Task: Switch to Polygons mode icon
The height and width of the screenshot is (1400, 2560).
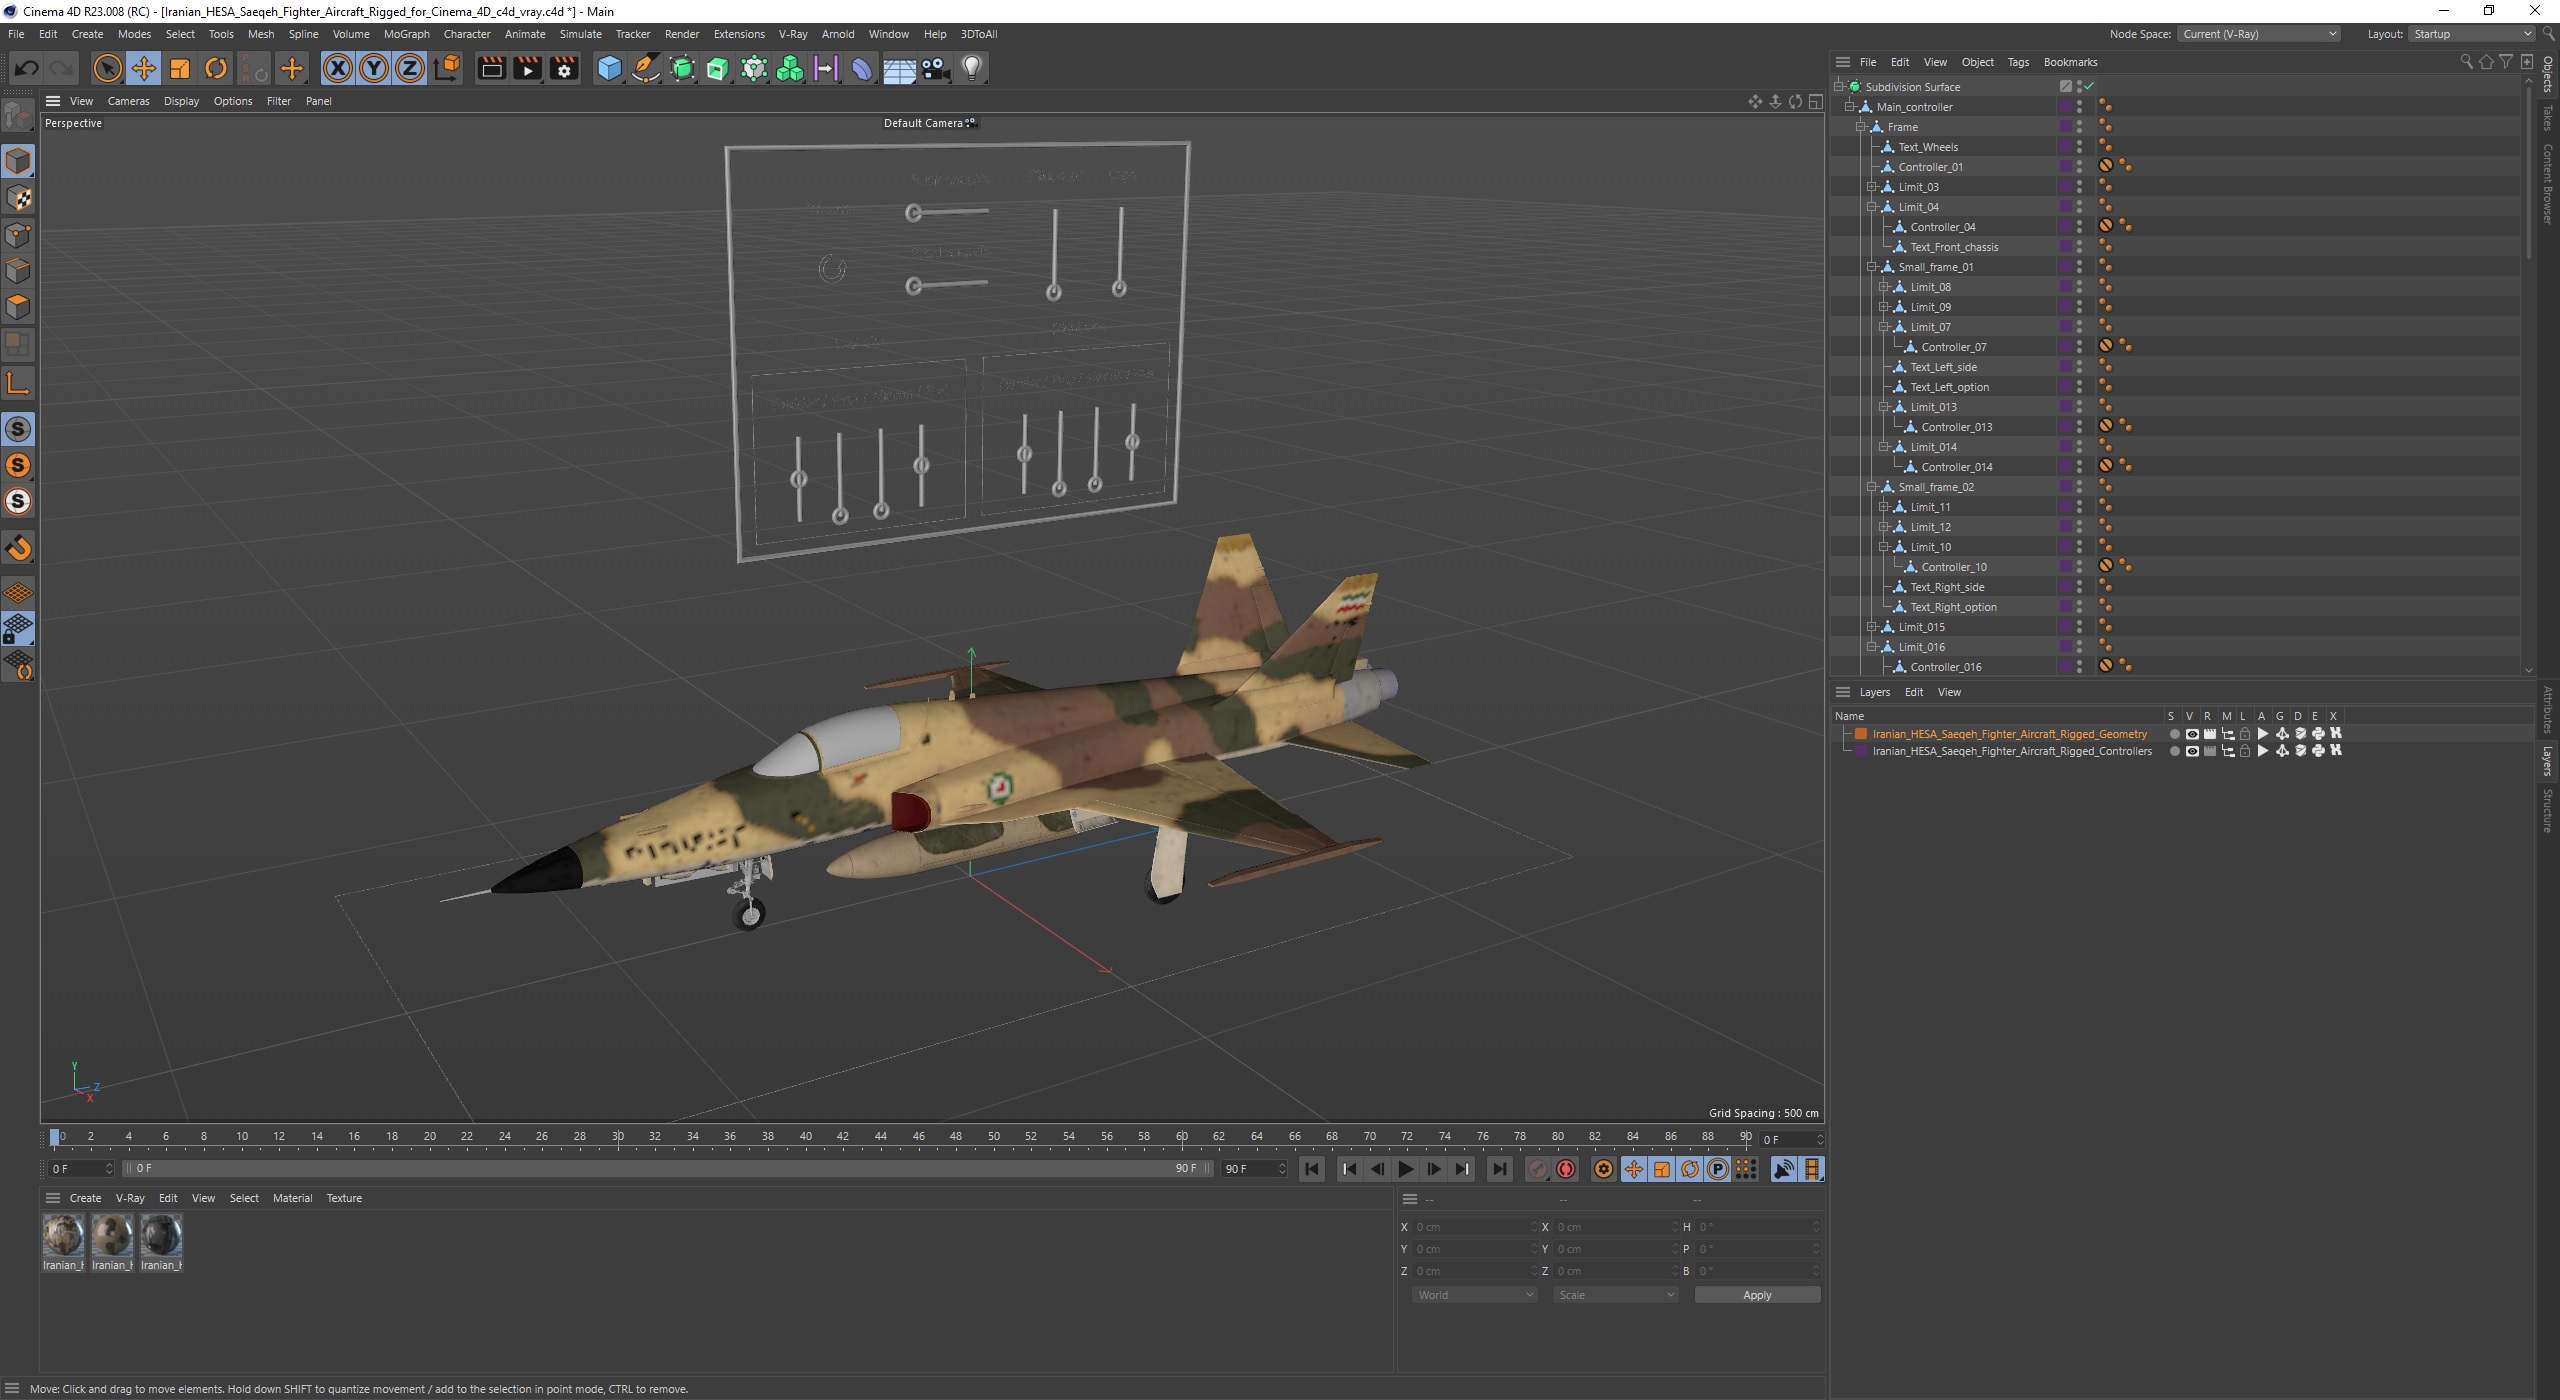Action: [18, 307]
